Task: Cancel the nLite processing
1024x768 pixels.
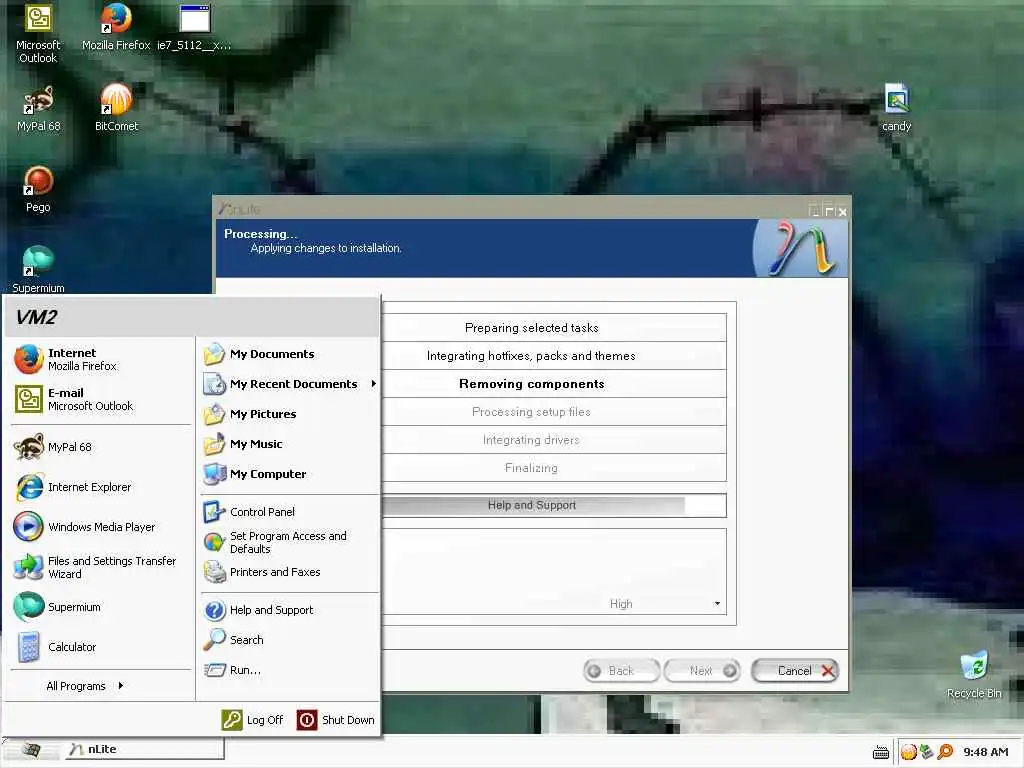Action: pyautogui.click(x=795, y=671)
